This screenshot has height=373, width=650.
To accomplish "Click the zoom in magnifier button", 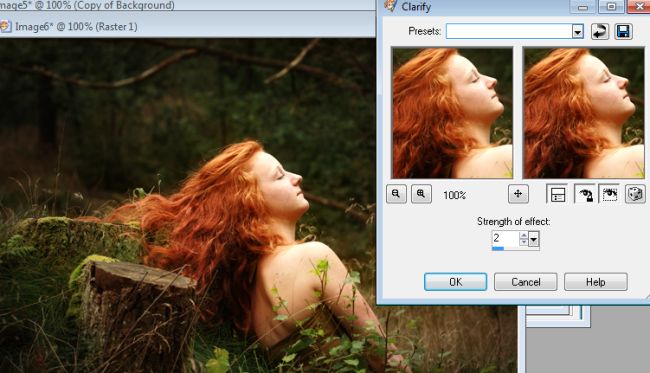I will [x=421, y=194].
